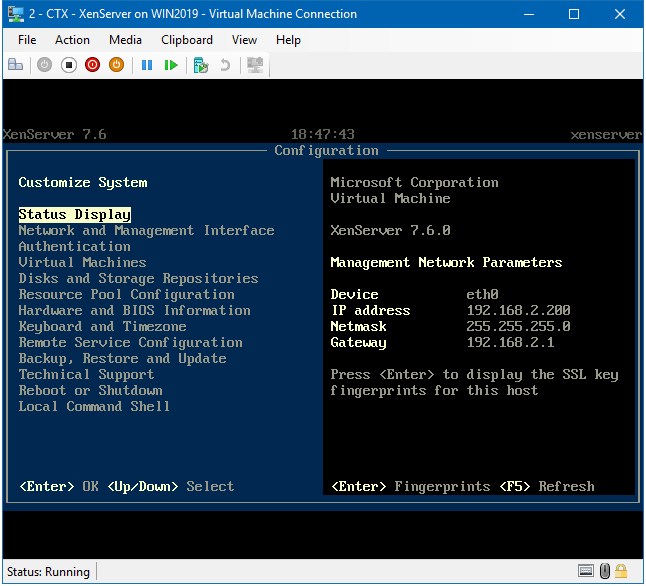The image size is (646, 586).
Task: Select Network and Management Interface
Action: pos(146,231)
